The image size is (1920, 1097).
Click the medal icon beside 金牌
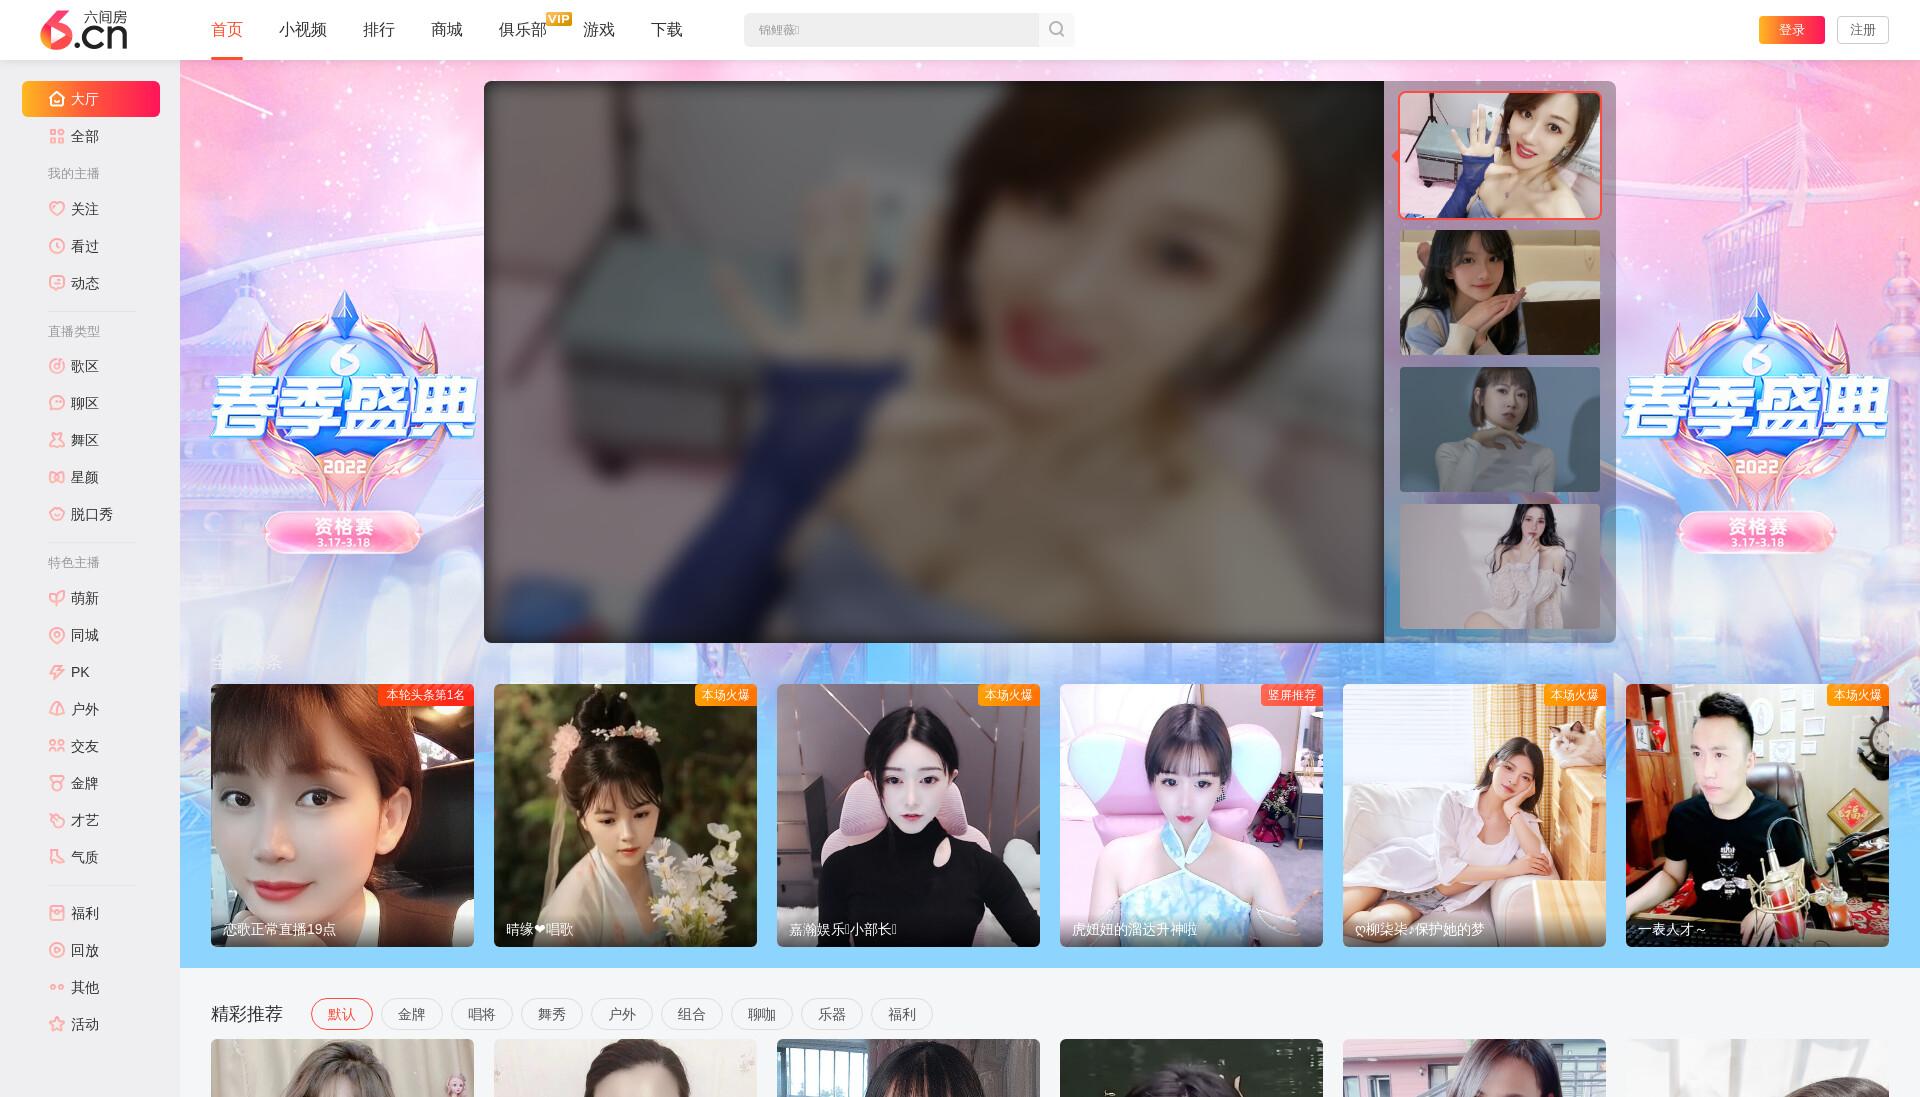pyautogui.click(x=57, y=783)
